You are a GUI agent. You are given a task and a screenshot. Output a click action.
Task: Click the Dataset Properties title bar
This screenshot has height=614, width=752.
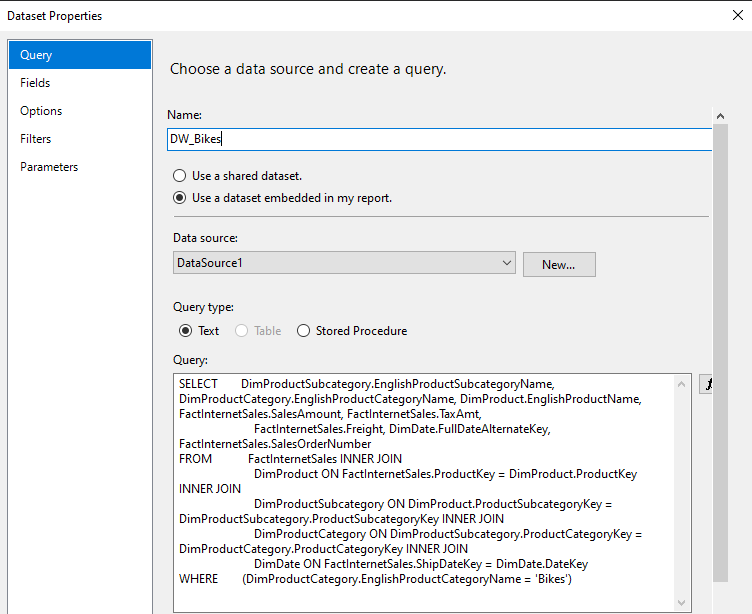(300, 15)
